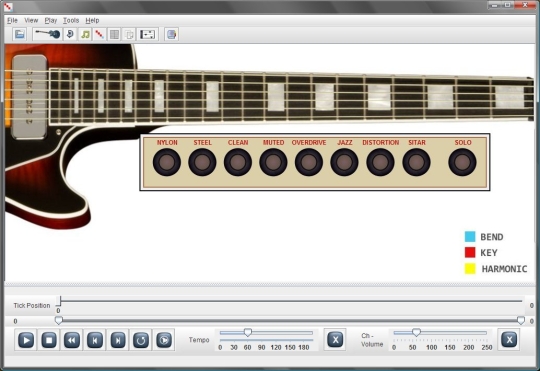
Task: Click the skip to start button
Action: [95, 340]
